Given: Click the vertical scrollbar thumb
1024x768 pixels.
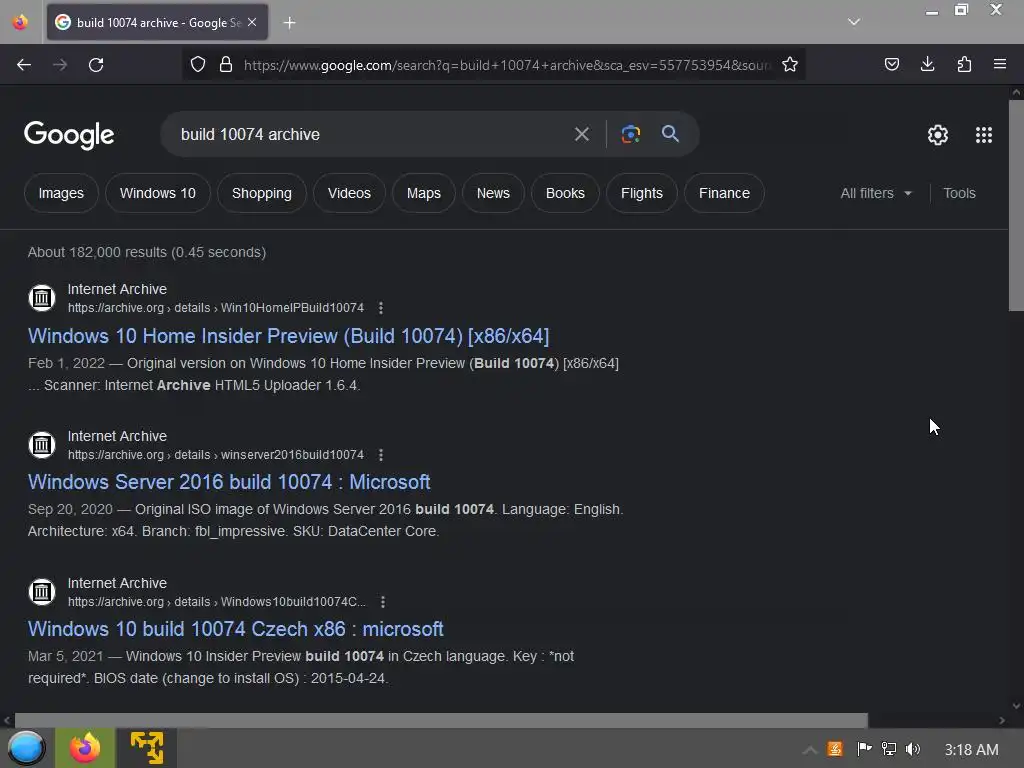Looking at the screenshot, I should [x=1016, y=206].
